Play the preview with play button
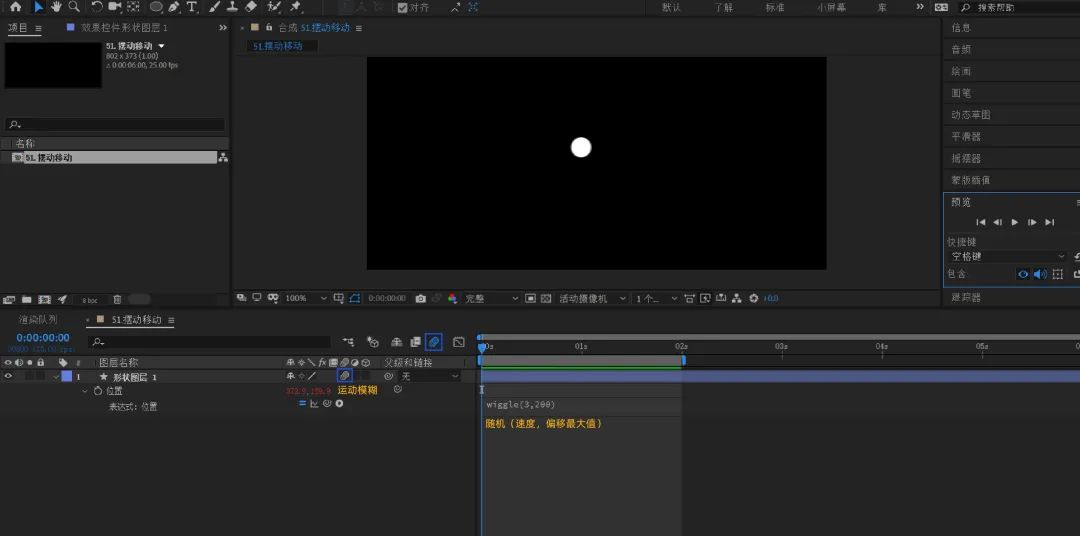This screenshot has height=536, width=1080. (1015, 223)
